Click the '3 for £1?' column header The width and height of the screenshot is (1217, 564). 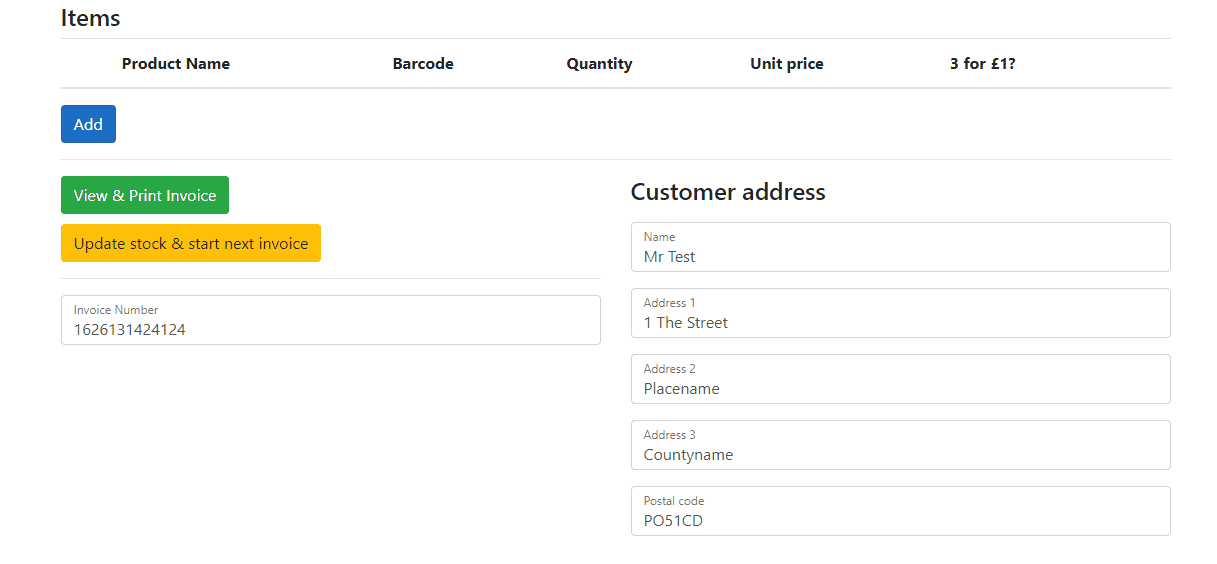983,64
